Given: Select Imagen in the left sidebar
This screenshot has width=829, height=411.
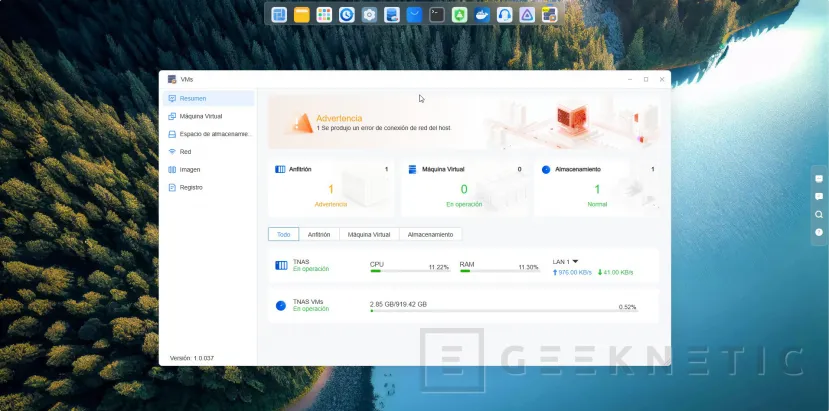Looking at the screenshot, I should pos(189,169).
